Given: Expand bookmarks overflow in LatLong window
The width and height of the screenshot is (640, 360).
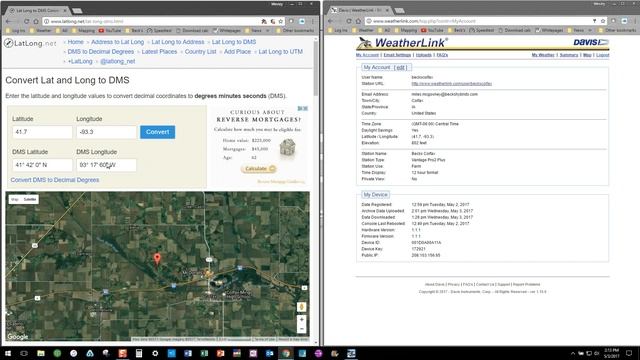Looking at the screenshot, I should click(x=268, y=31).
